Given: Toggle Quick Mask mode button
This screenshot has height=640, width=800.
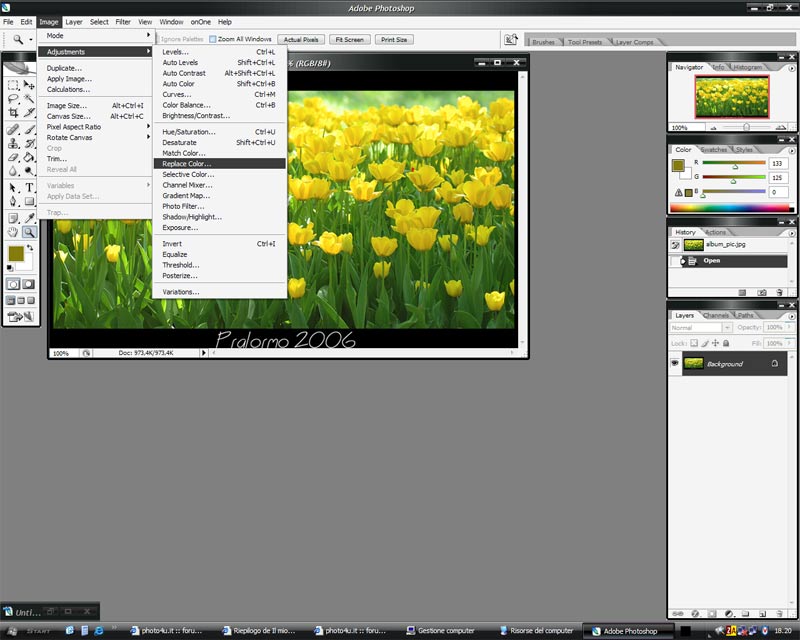Looking at the screenshot, I should tap(29, 284).
